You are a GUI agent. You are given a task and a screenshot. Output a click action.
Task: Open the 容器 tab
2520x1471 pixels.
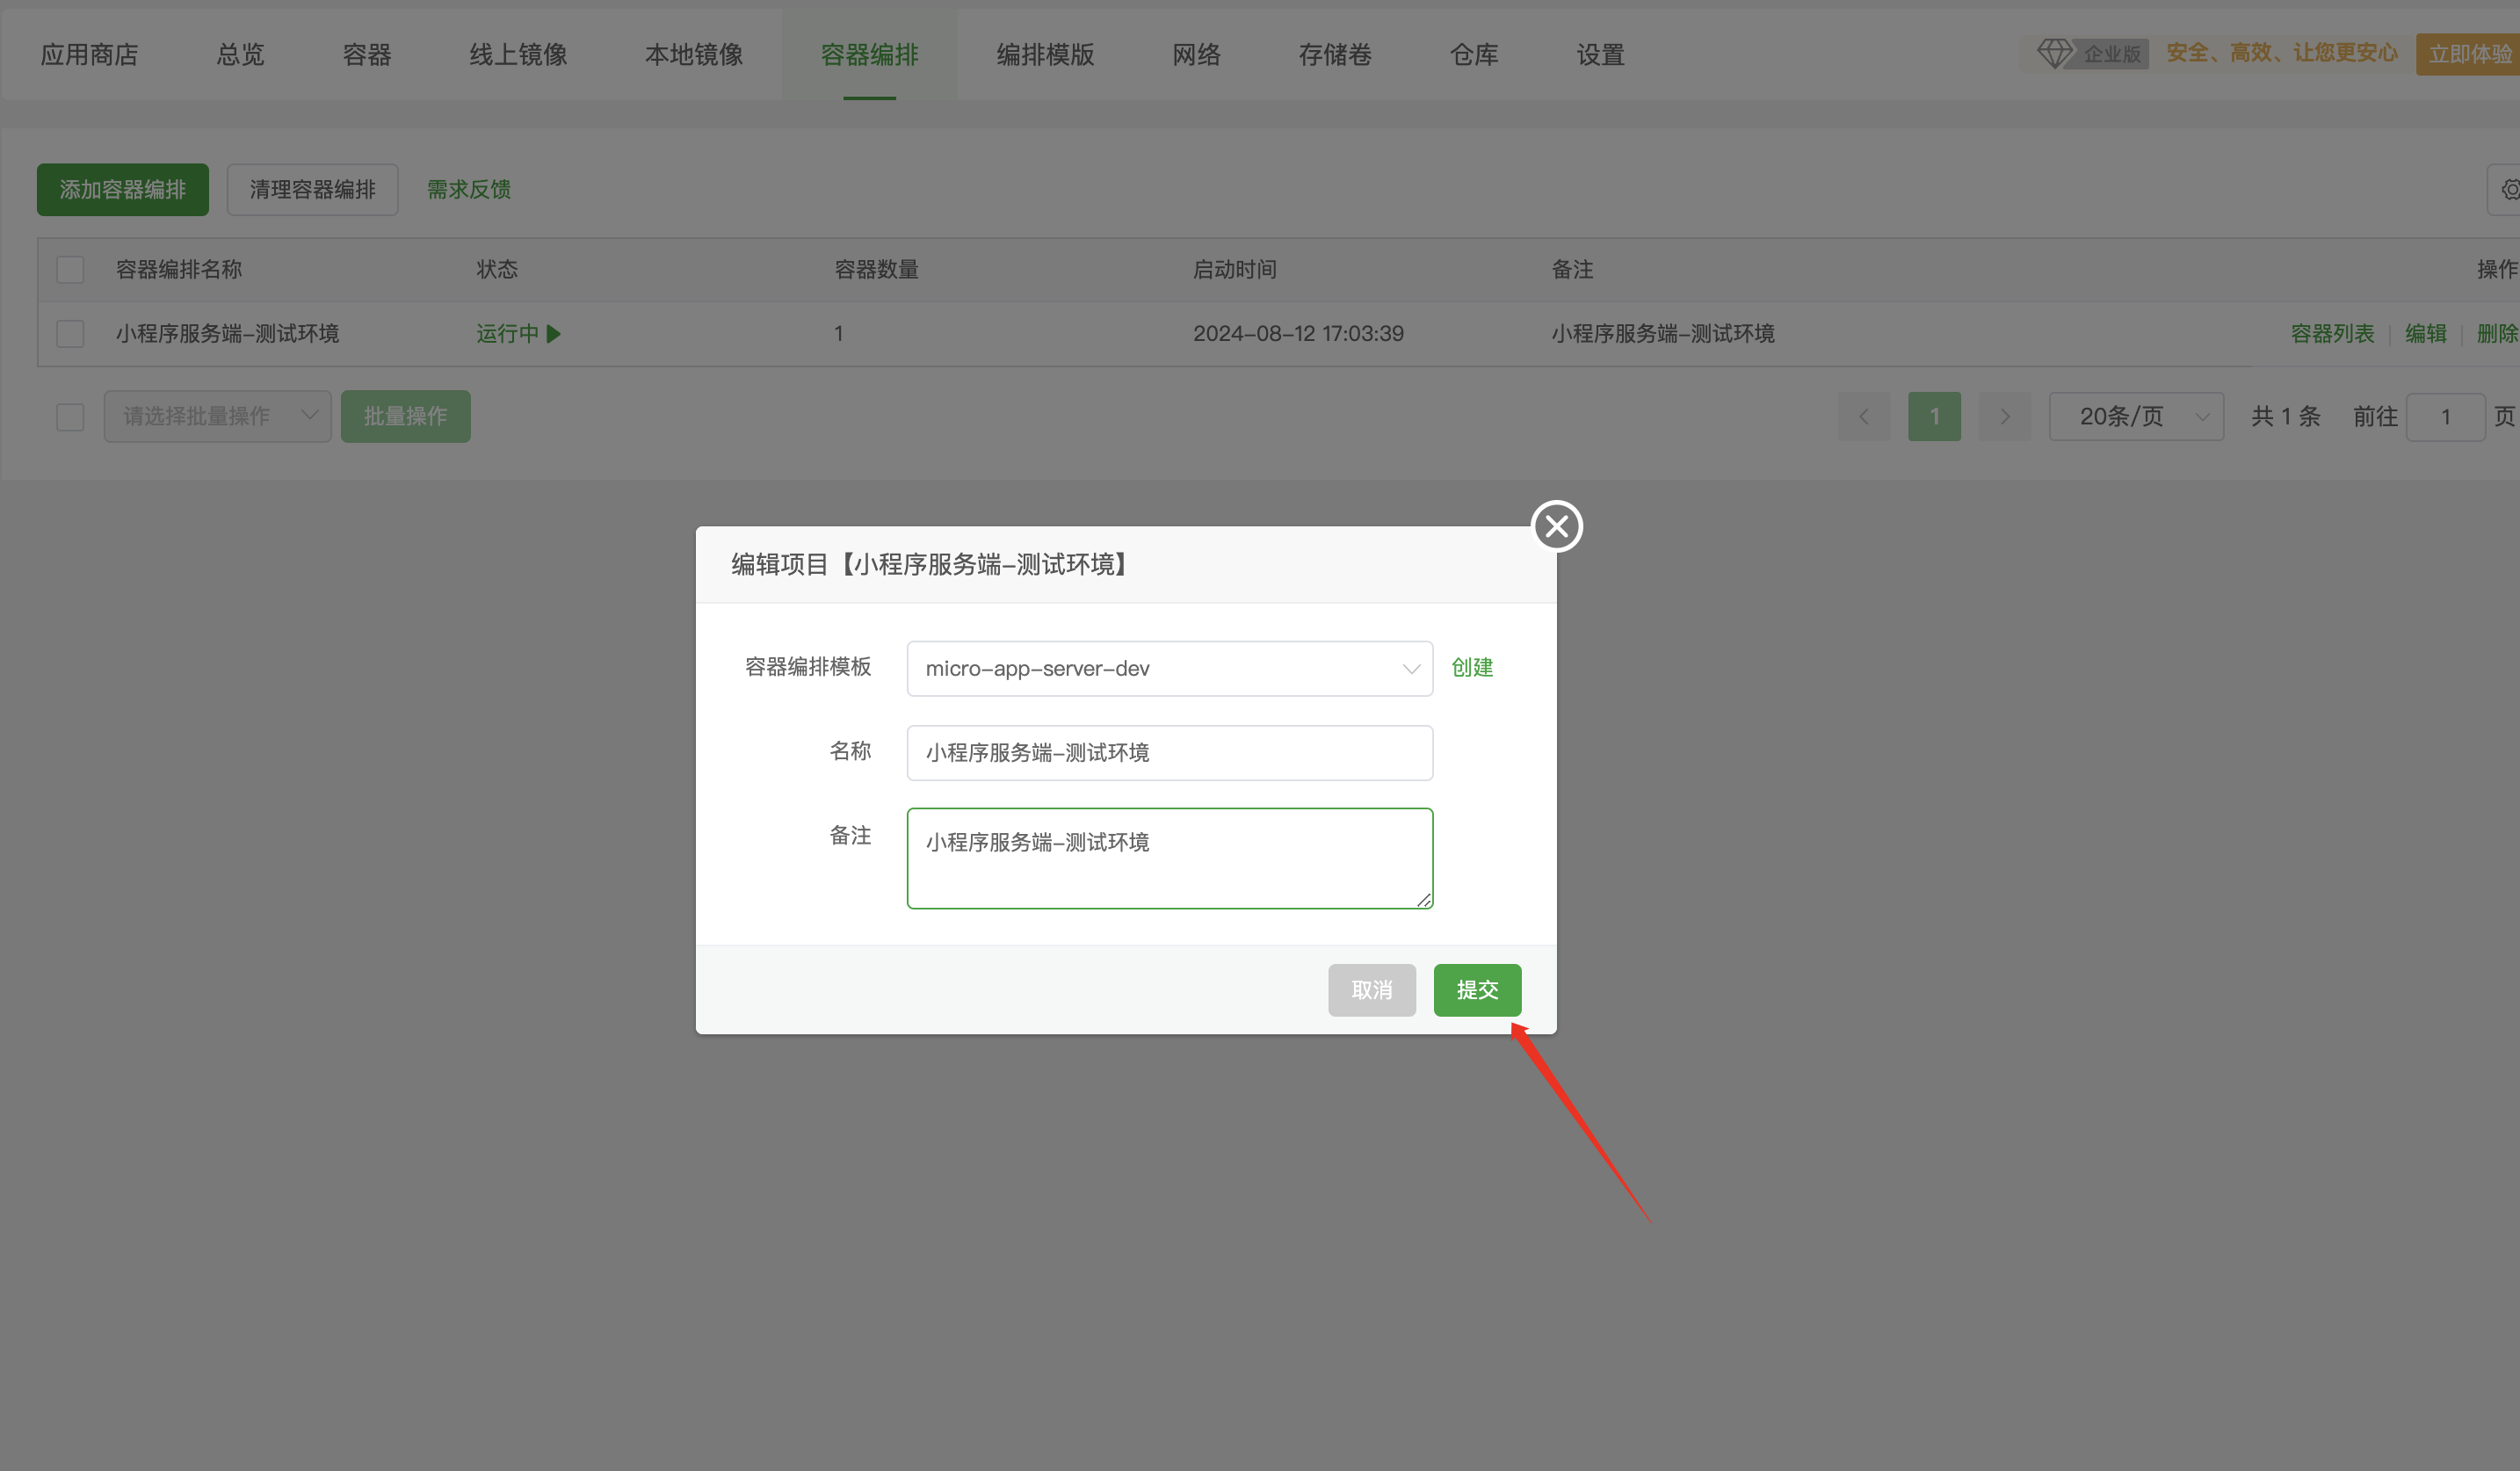367,55
